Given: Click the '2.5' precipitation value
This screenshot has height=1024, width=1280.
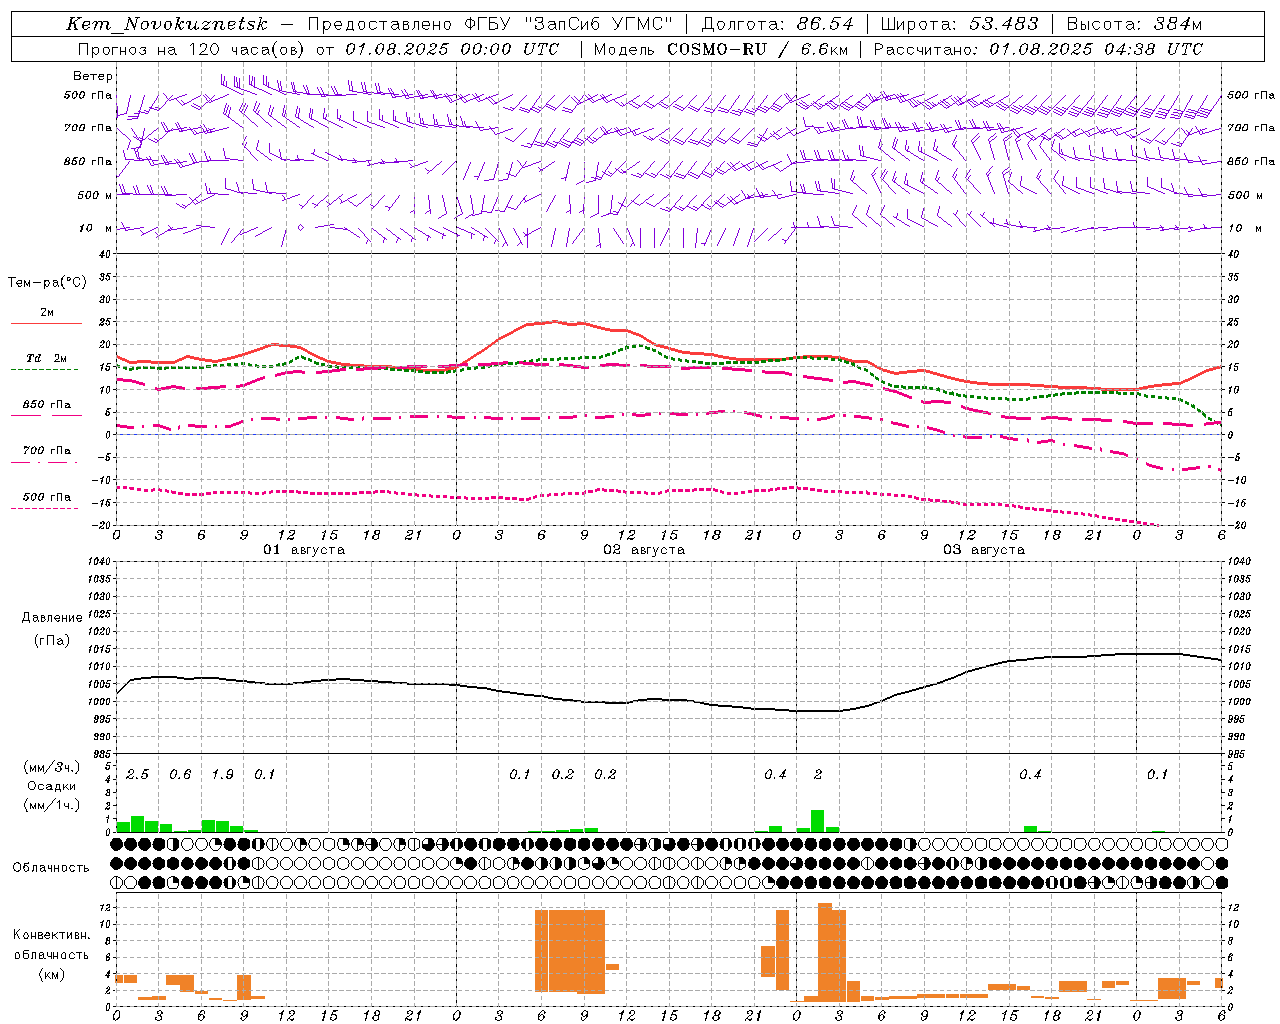Looking at the screenshot, I should [137, 775].
